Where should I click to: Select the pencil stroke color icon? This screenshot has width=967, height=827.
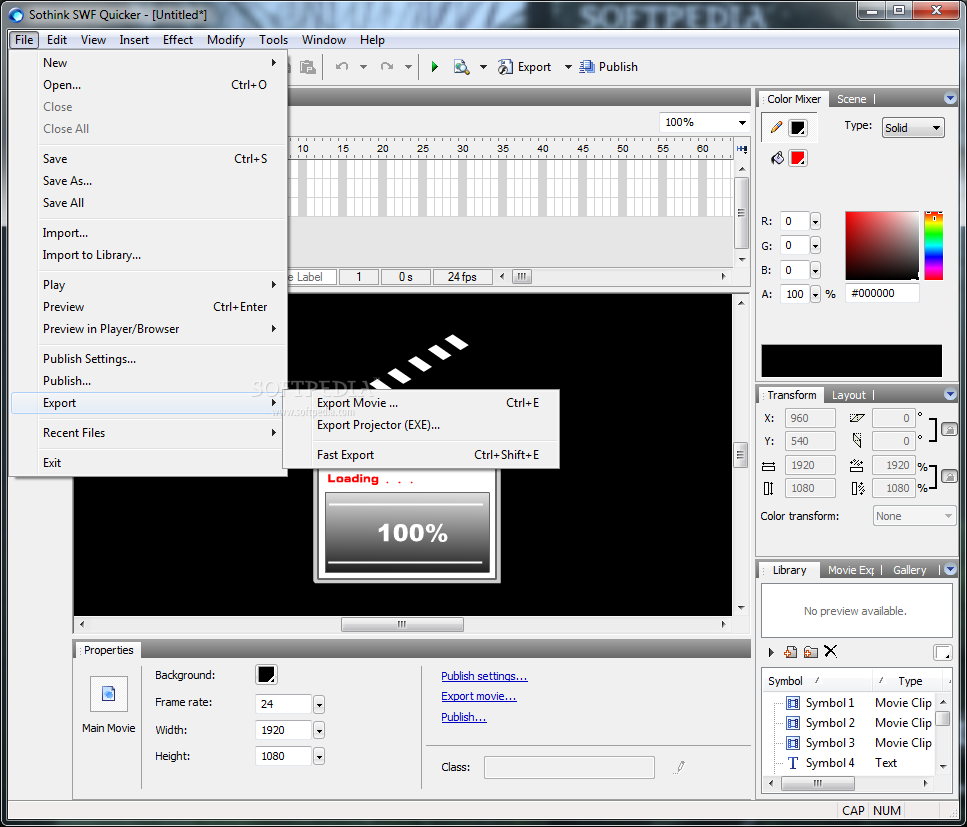[776, 128]
